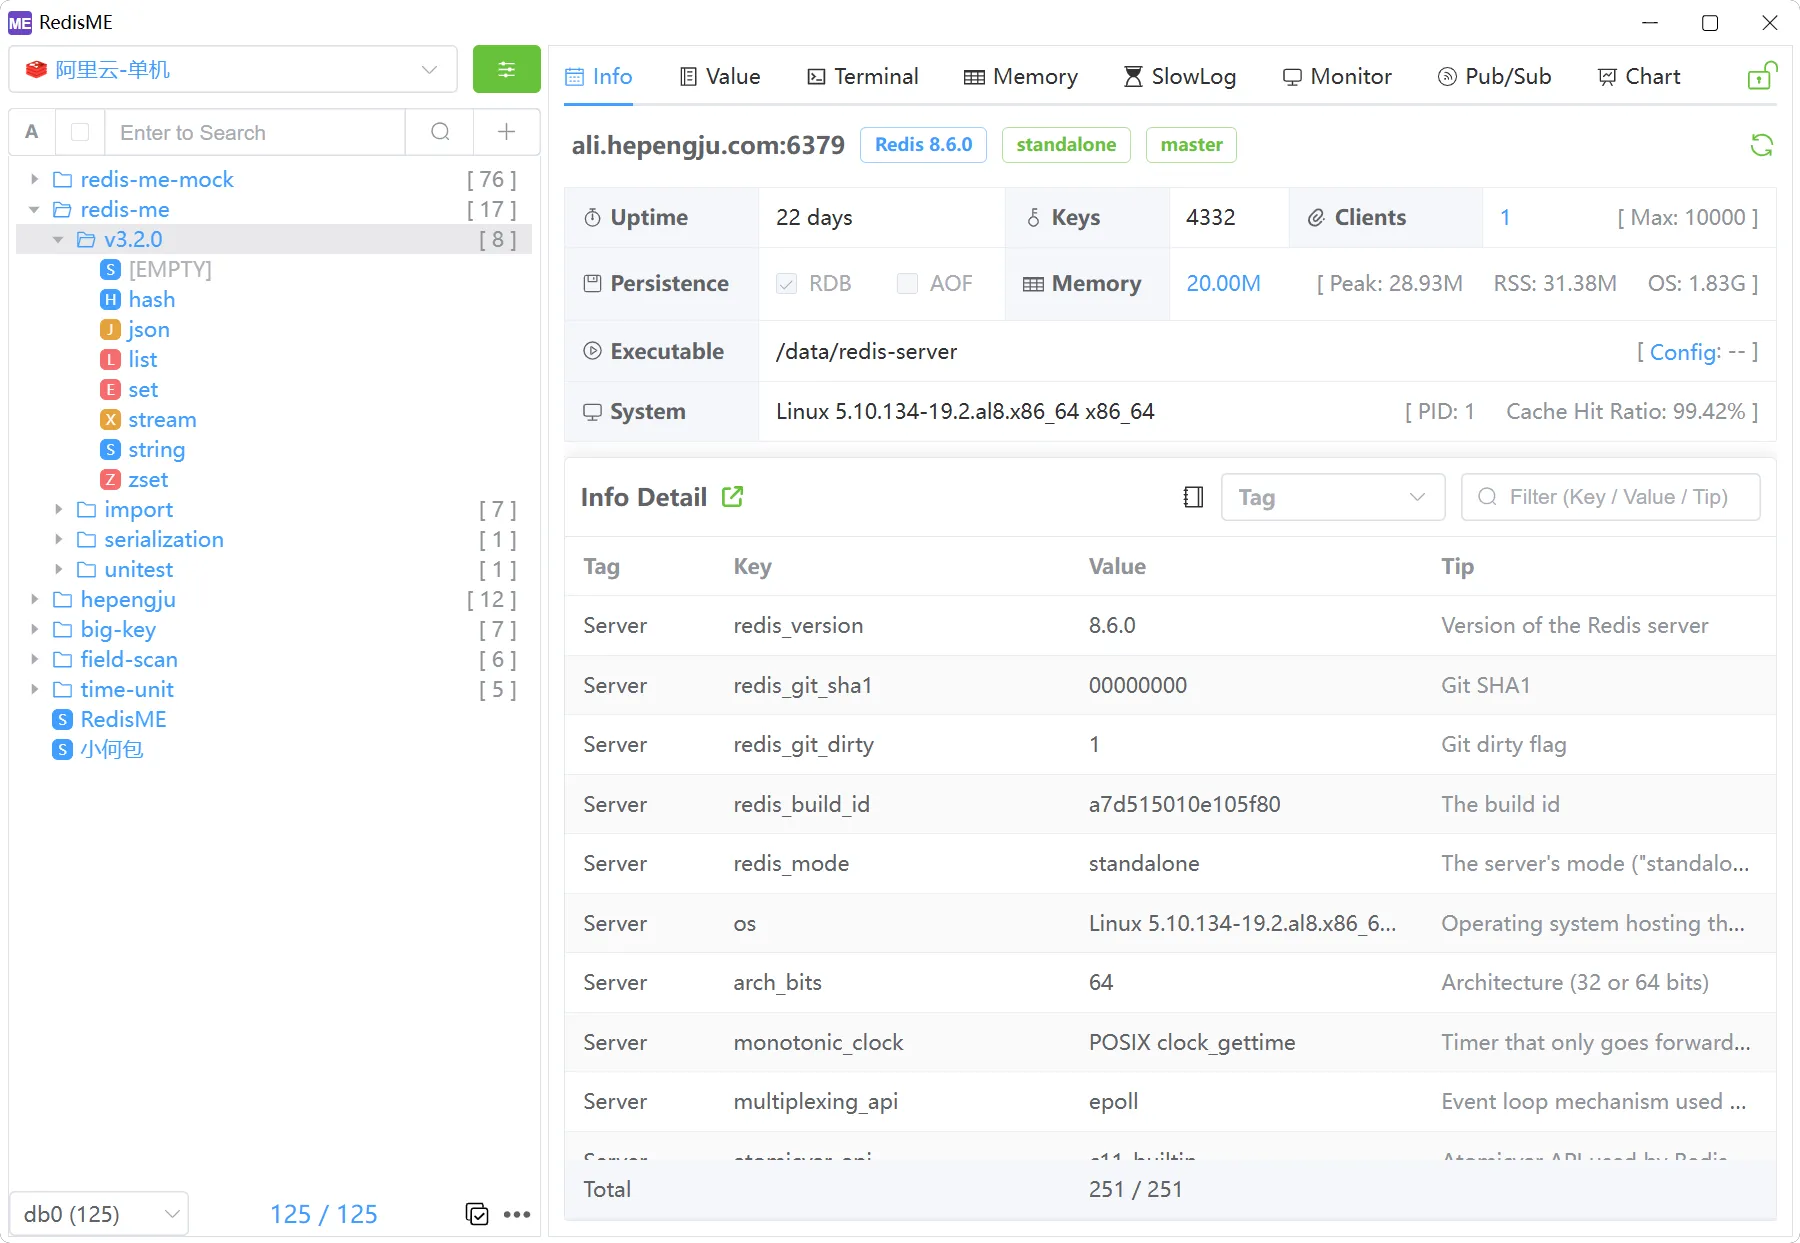Open Info Detail in external window icon
Viewport: 1800px width, 1243px height.
tap(733, 496)
